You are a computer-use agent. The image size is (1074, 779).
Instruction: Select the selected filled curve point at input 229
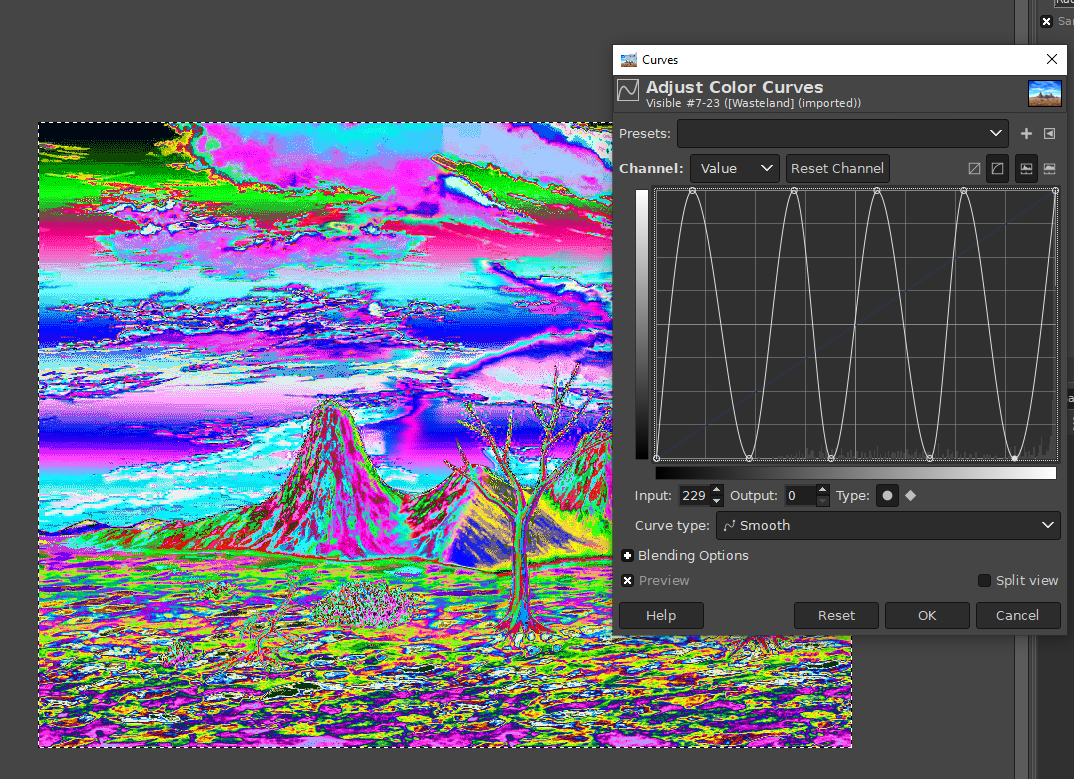click(x=1014, y=458)
